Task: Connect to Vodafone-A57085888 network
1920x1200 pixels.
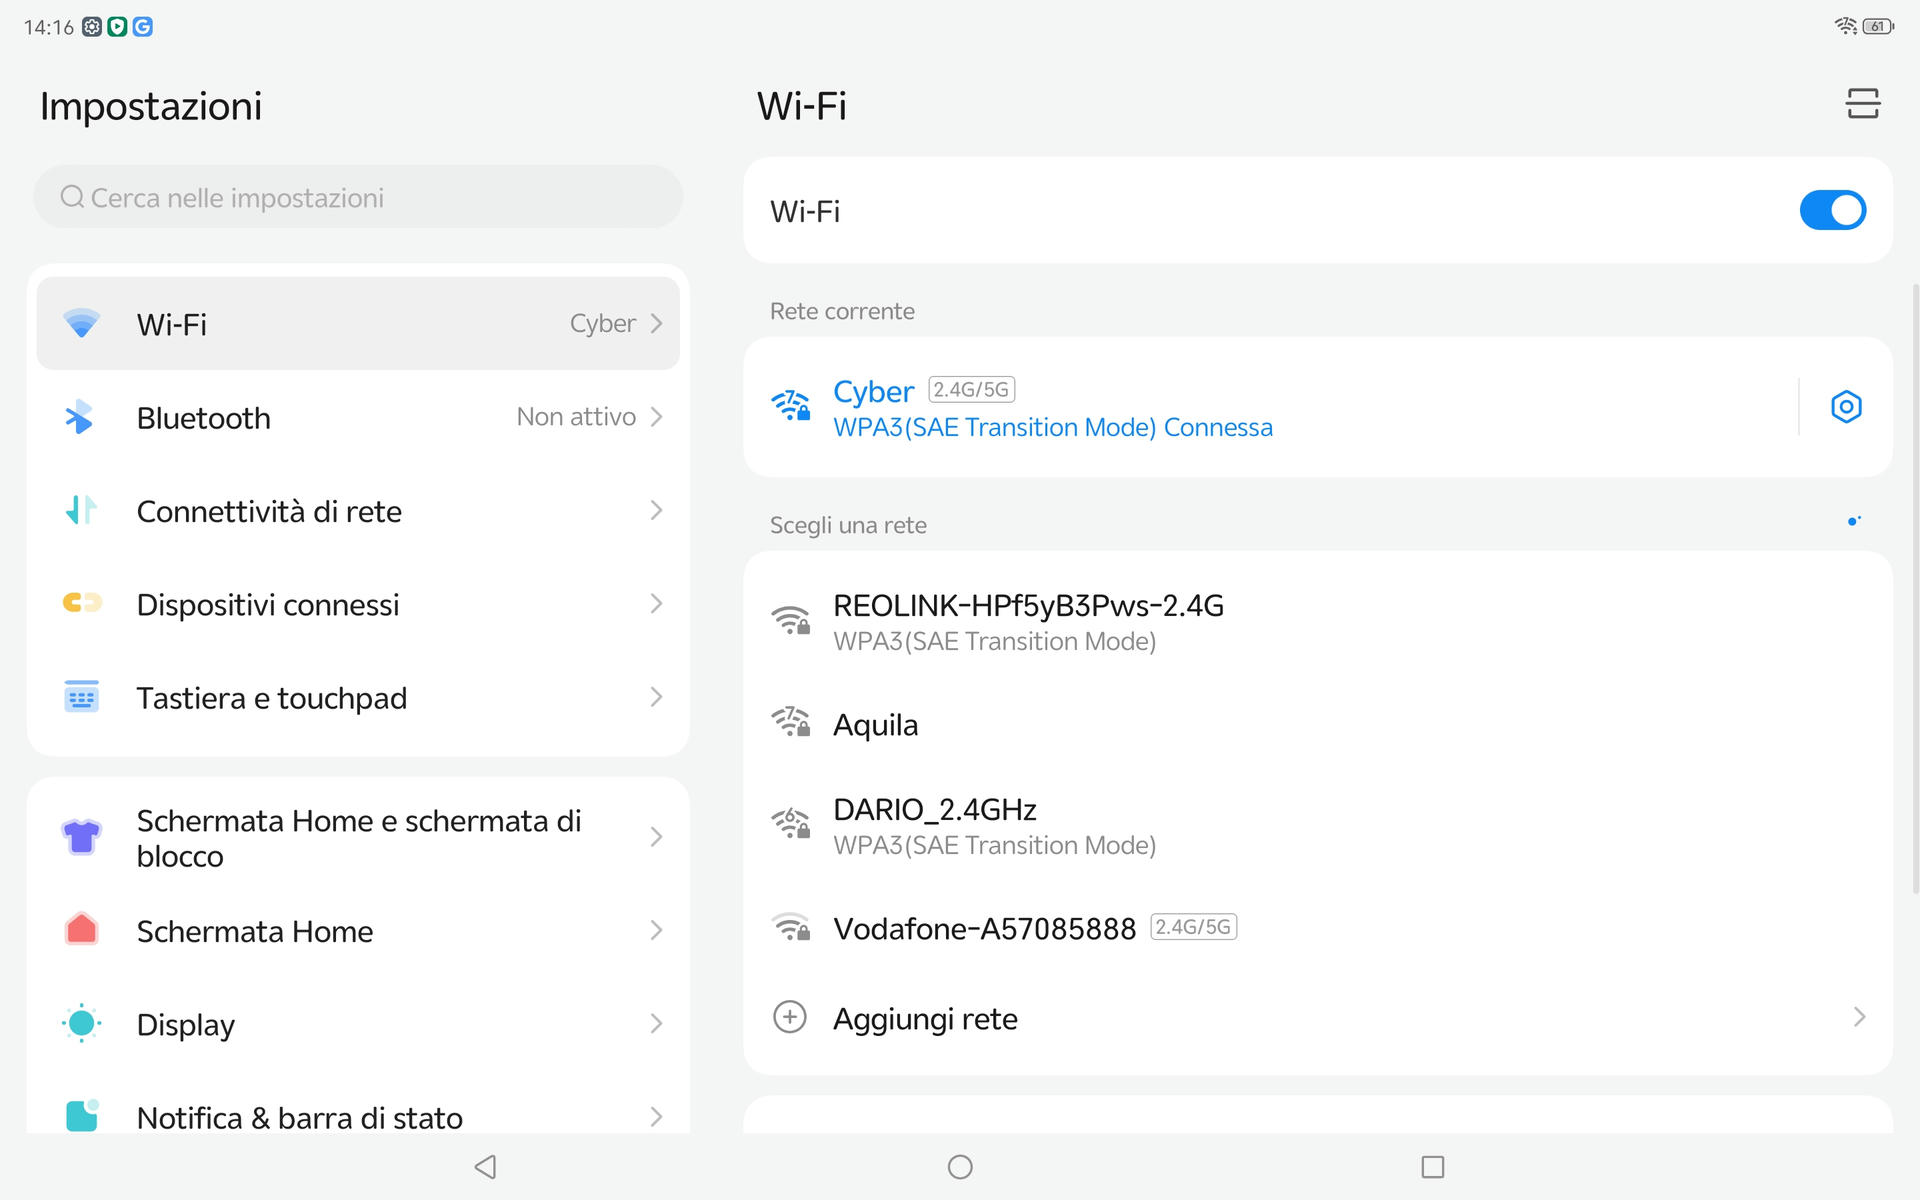Action: [x=985, y=929]
